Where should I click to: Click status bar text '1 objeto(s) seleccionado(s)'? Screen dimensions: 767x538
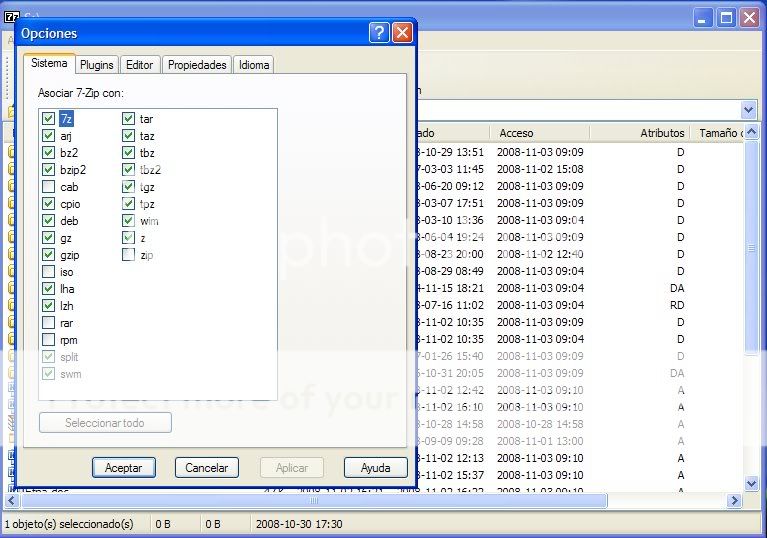coord(69,524)
